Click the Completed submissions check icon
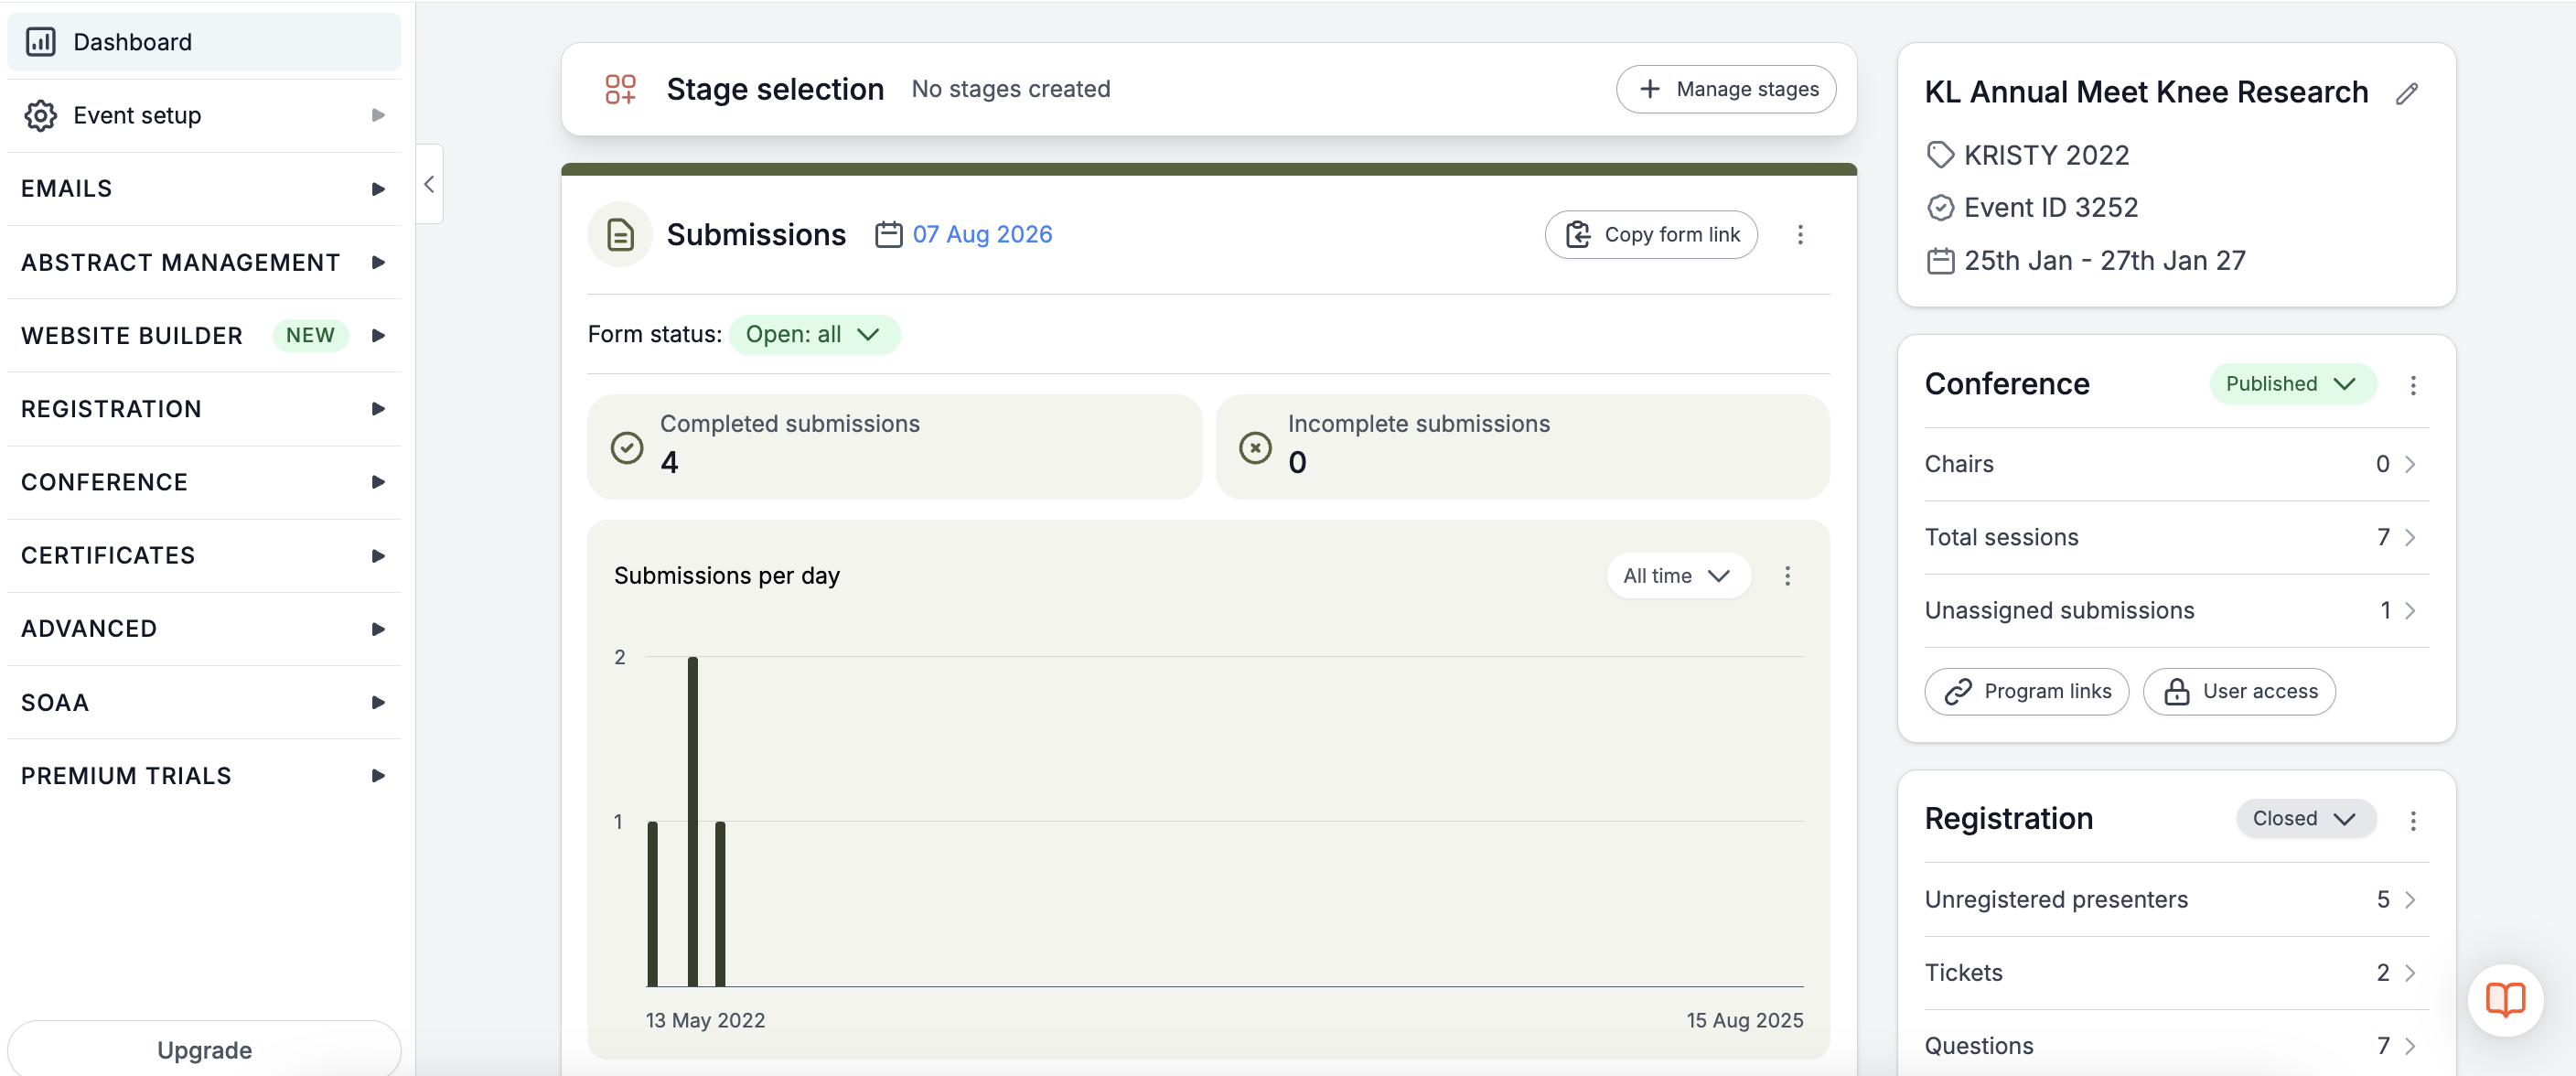 627,447
